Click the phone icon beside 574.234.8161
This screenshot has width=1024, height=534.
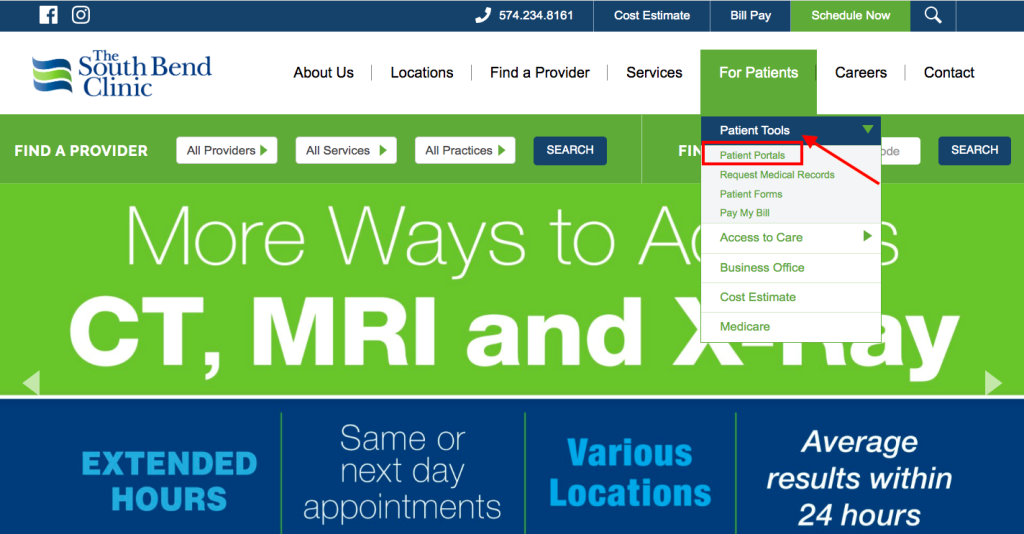(x=483, y=16)
